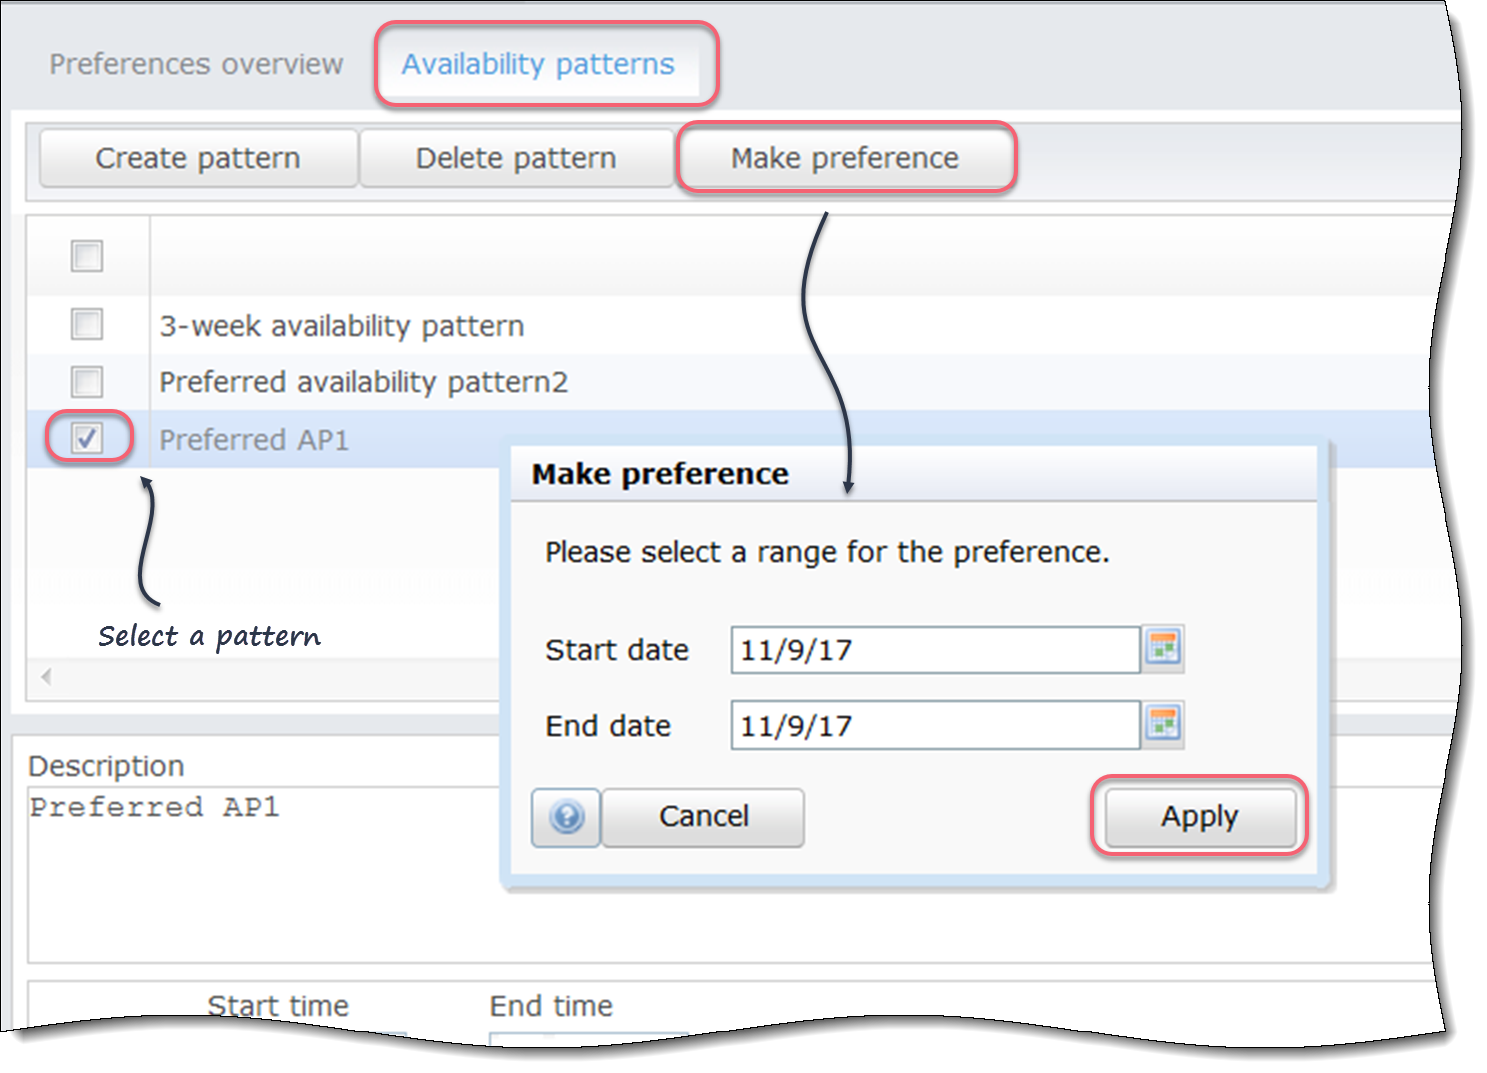Open the End date calendar picker
This screenshot has height=1073, width=1487.
tap(1163, 725)
